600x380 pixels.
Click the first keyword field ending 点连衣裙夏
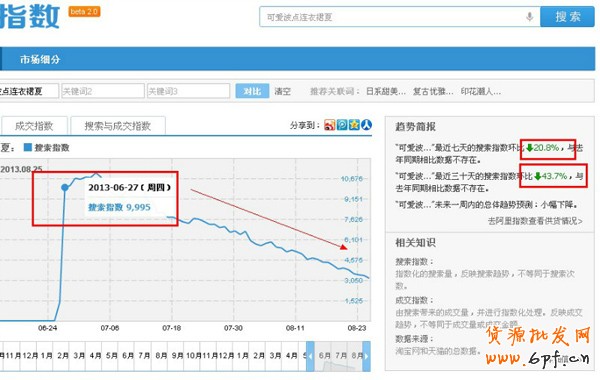(x=29, y=91)
